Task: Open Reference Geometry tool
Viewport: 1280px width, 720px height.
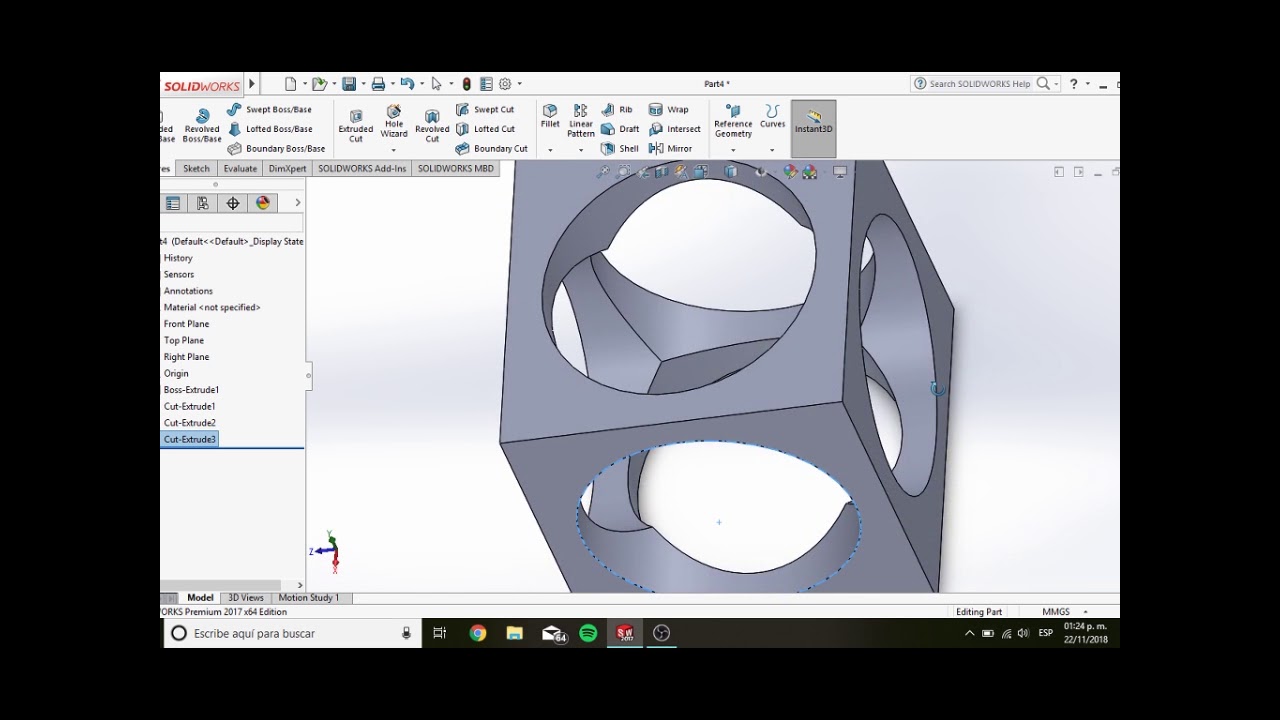Action: [x=733, y=121]
